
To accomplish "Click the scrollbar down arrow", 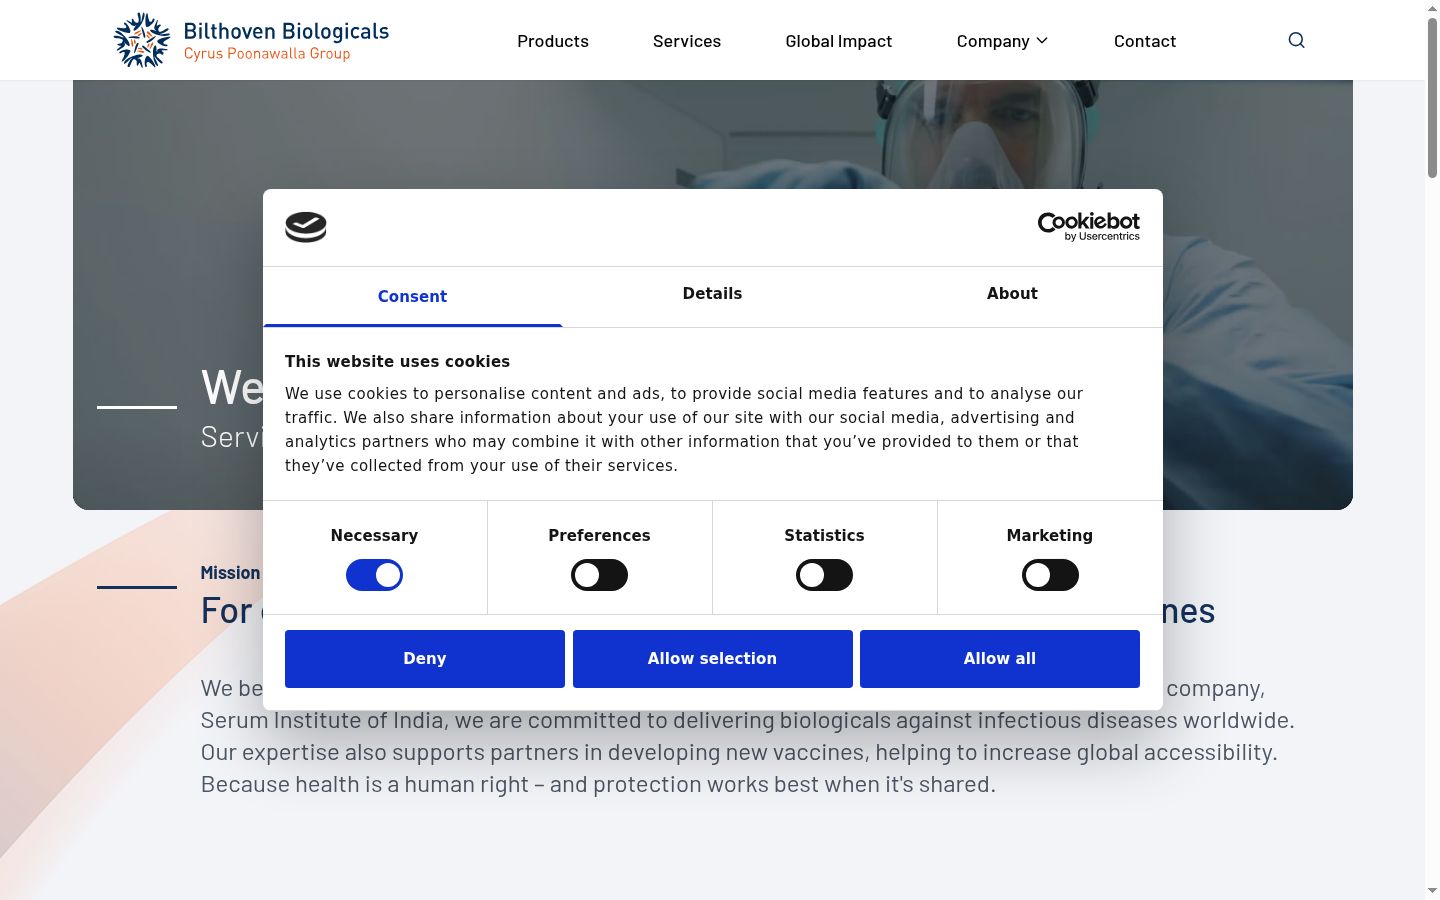I will (1432, 890).
